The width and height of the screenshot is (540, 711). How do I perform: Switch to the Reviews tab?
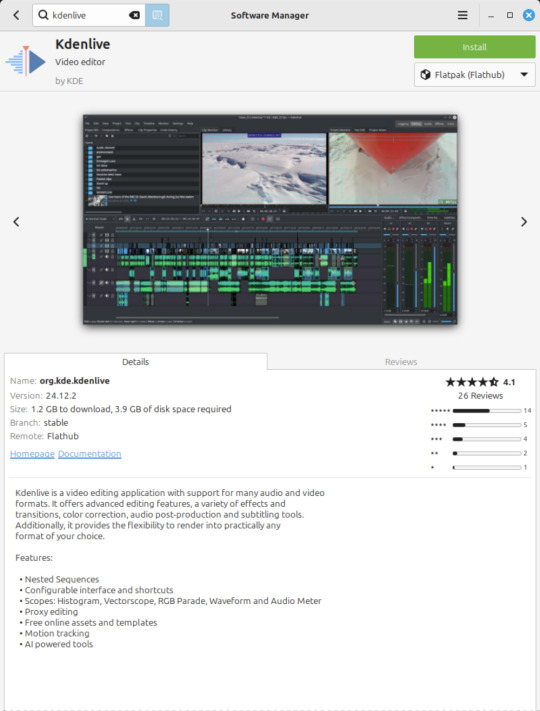pyautogui.click(x=401, y=362)
